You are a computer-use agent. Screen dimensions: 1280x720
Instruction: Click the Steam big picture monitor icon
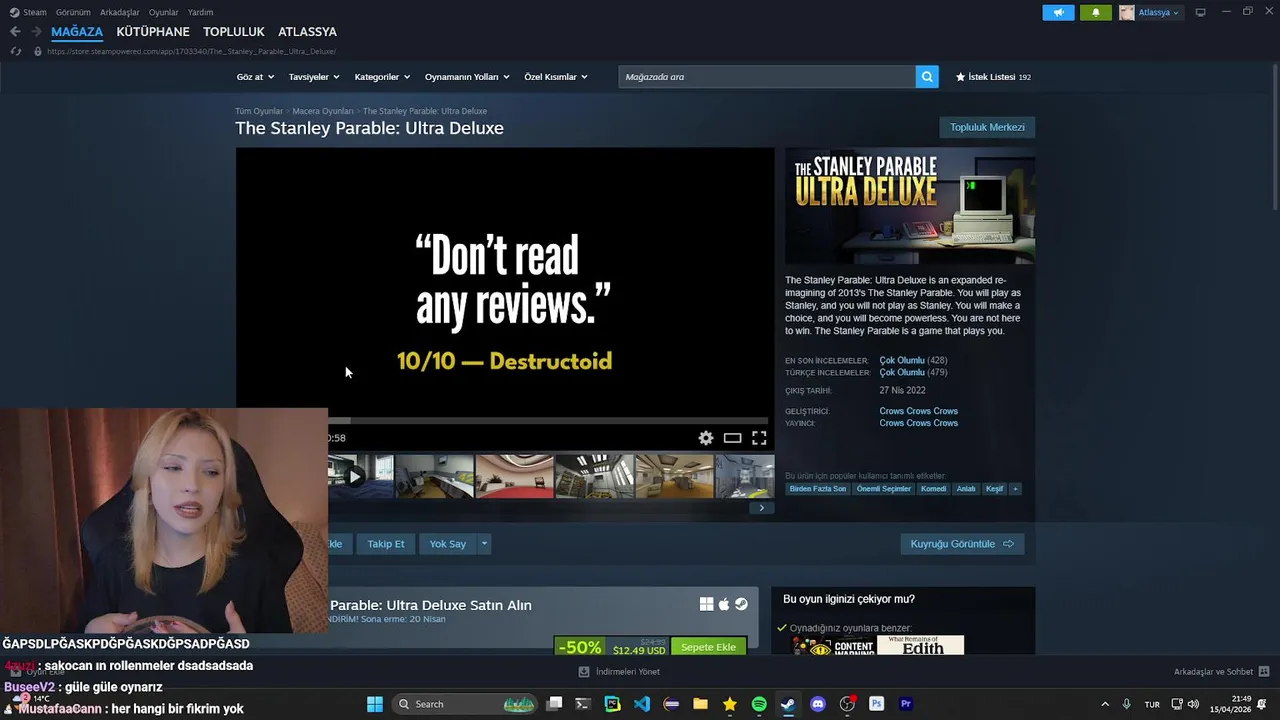click(x=1200, y=12)
